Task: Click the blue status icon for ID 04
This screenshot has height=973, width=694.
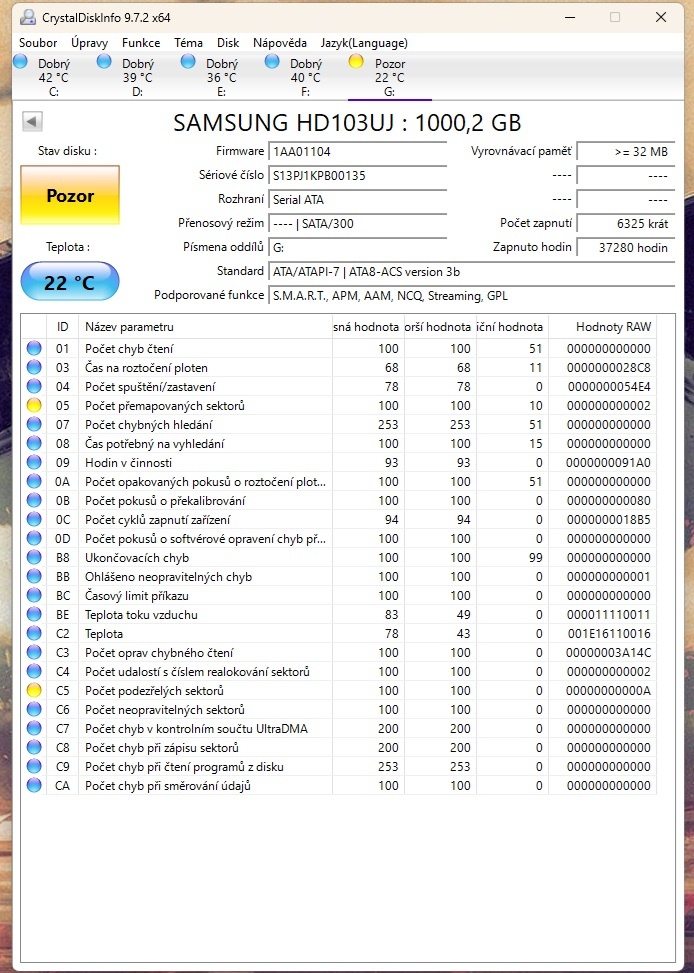Action: (x=34, y=387)
